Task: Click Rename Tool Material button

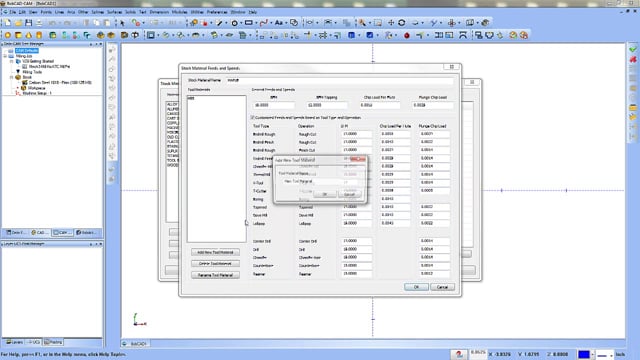Action: [215, 275]
